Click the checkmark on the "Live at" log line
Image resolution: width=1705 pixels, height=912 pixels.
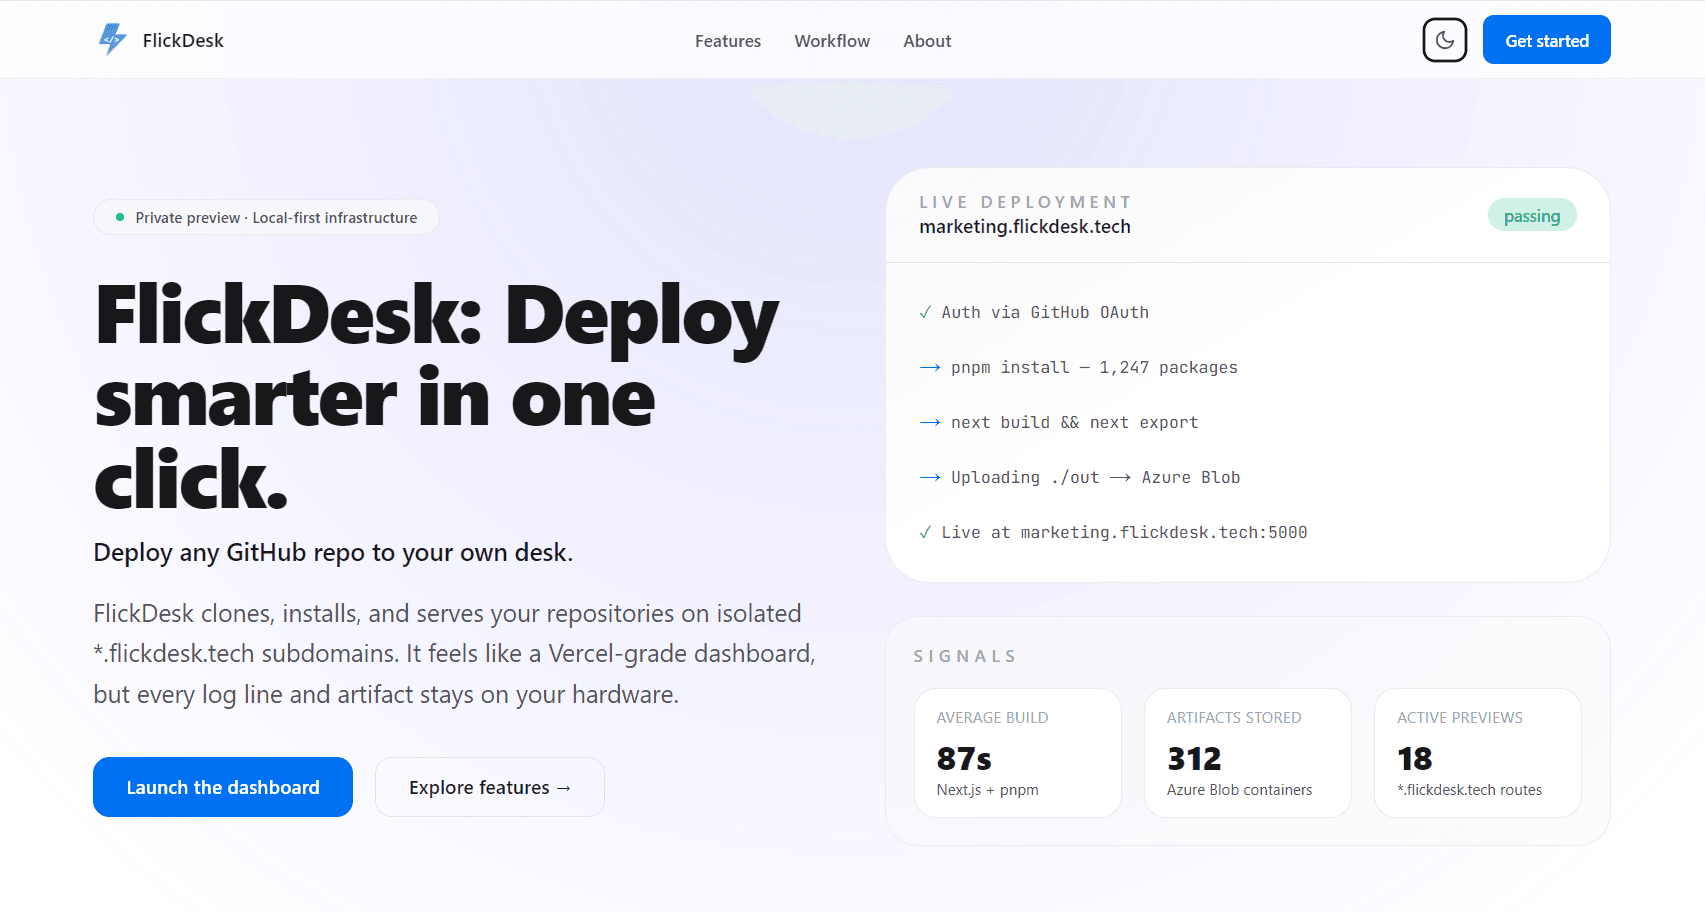(x=925, y=532)
